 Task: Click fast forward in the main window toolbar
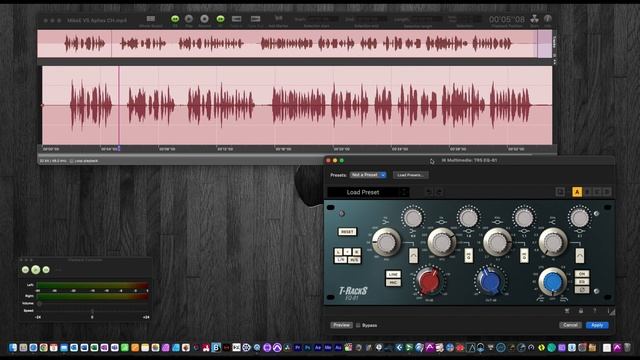tap(220, 19)
